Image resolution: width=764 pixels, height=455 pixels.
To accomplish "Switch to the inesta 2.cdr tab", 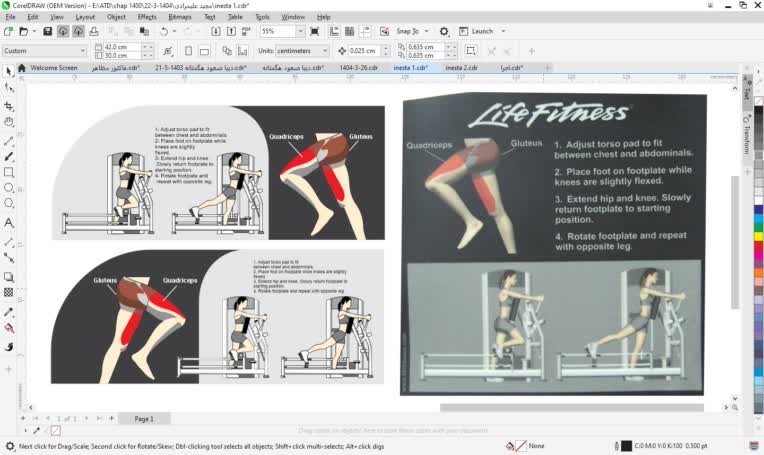I will click(461, 68).
